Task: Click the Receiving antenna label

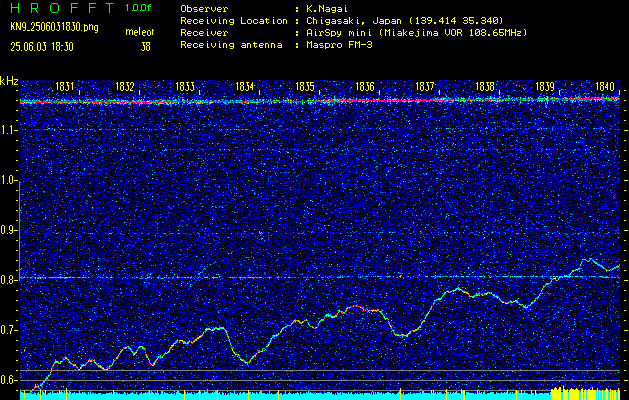Action: point(231,45)
